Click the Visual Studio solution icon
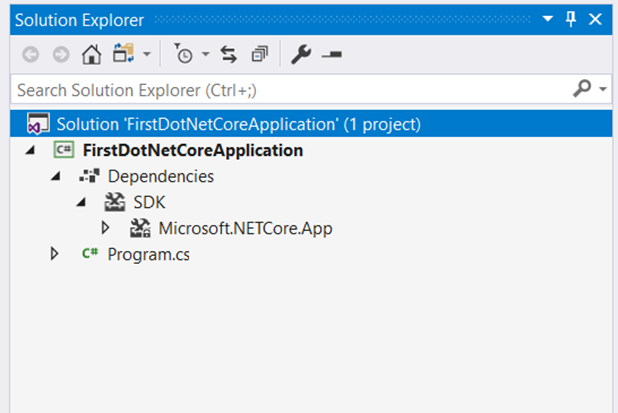The image size is (618, 413). (38, 124)
